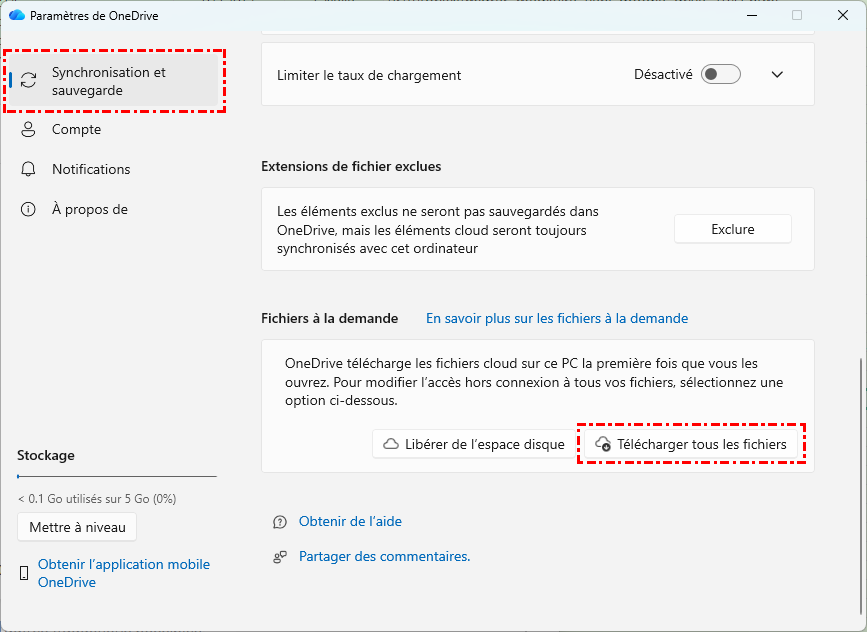Open the Partager des commentaires link
867x632 pixels.
(x=384, y=556)
